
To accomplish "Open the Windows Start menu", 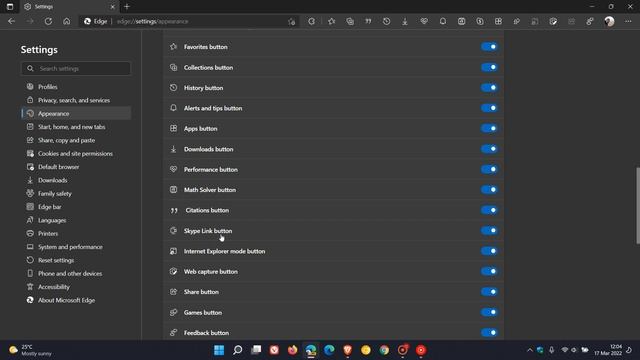I will coord(219,350).
